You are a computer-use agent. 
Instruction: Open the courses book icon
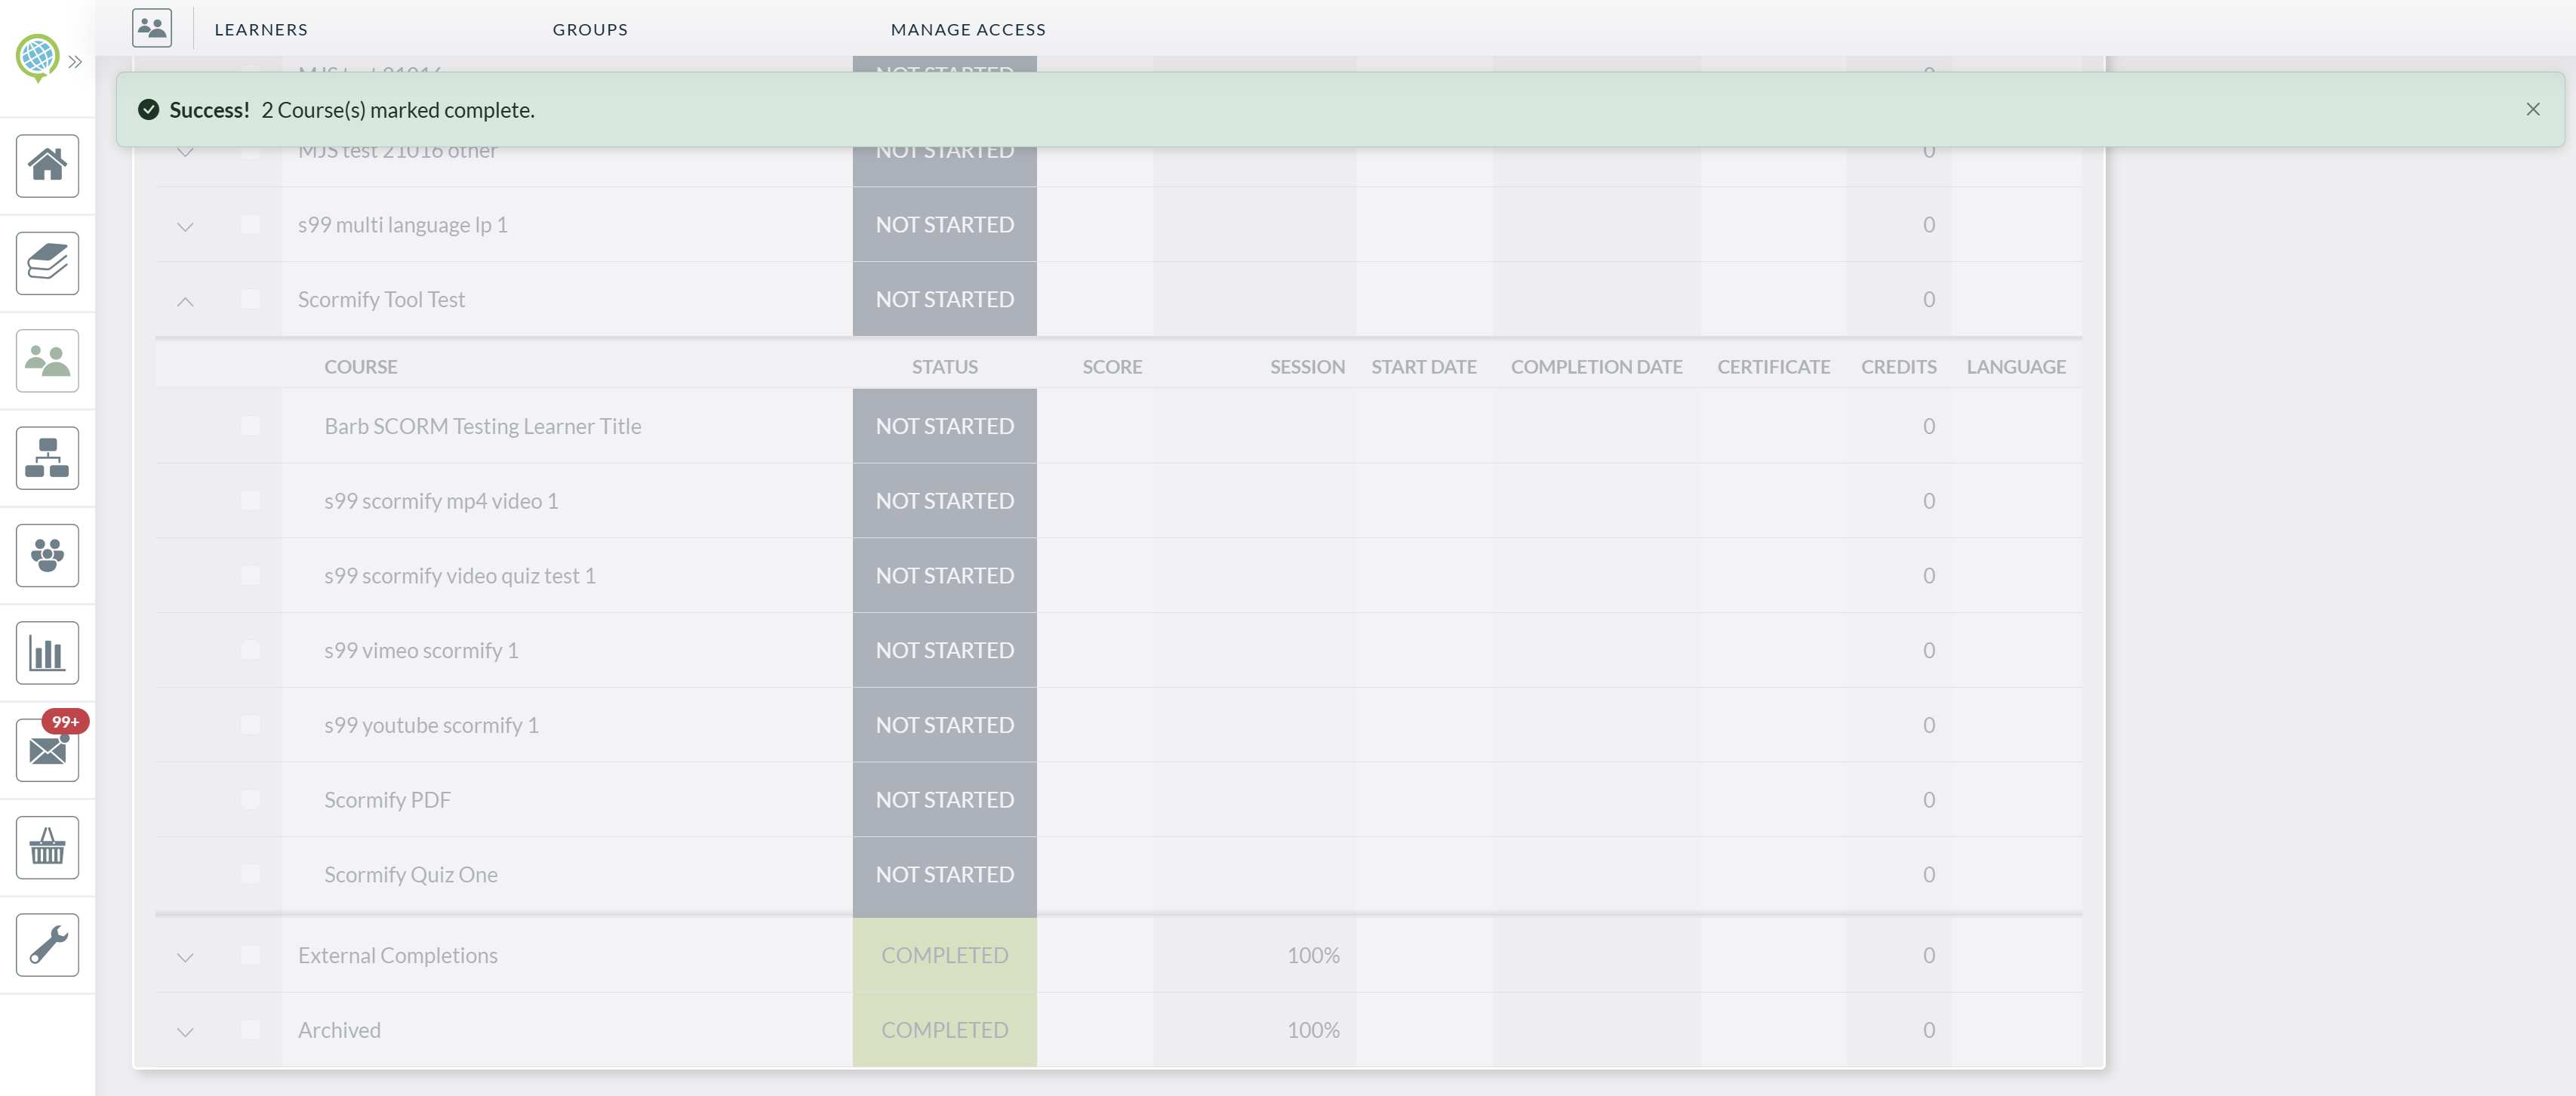[47, 263]
